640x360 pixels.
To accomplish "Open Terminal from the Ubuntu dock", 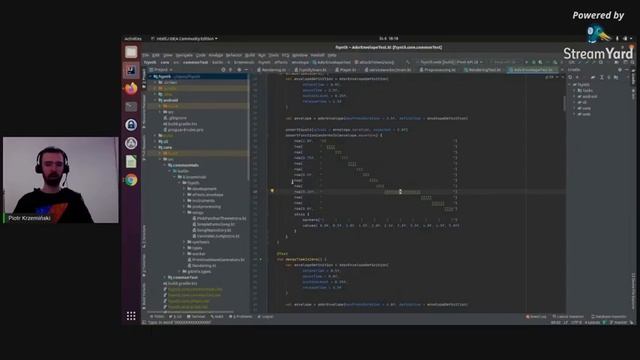I will [131, 107].
